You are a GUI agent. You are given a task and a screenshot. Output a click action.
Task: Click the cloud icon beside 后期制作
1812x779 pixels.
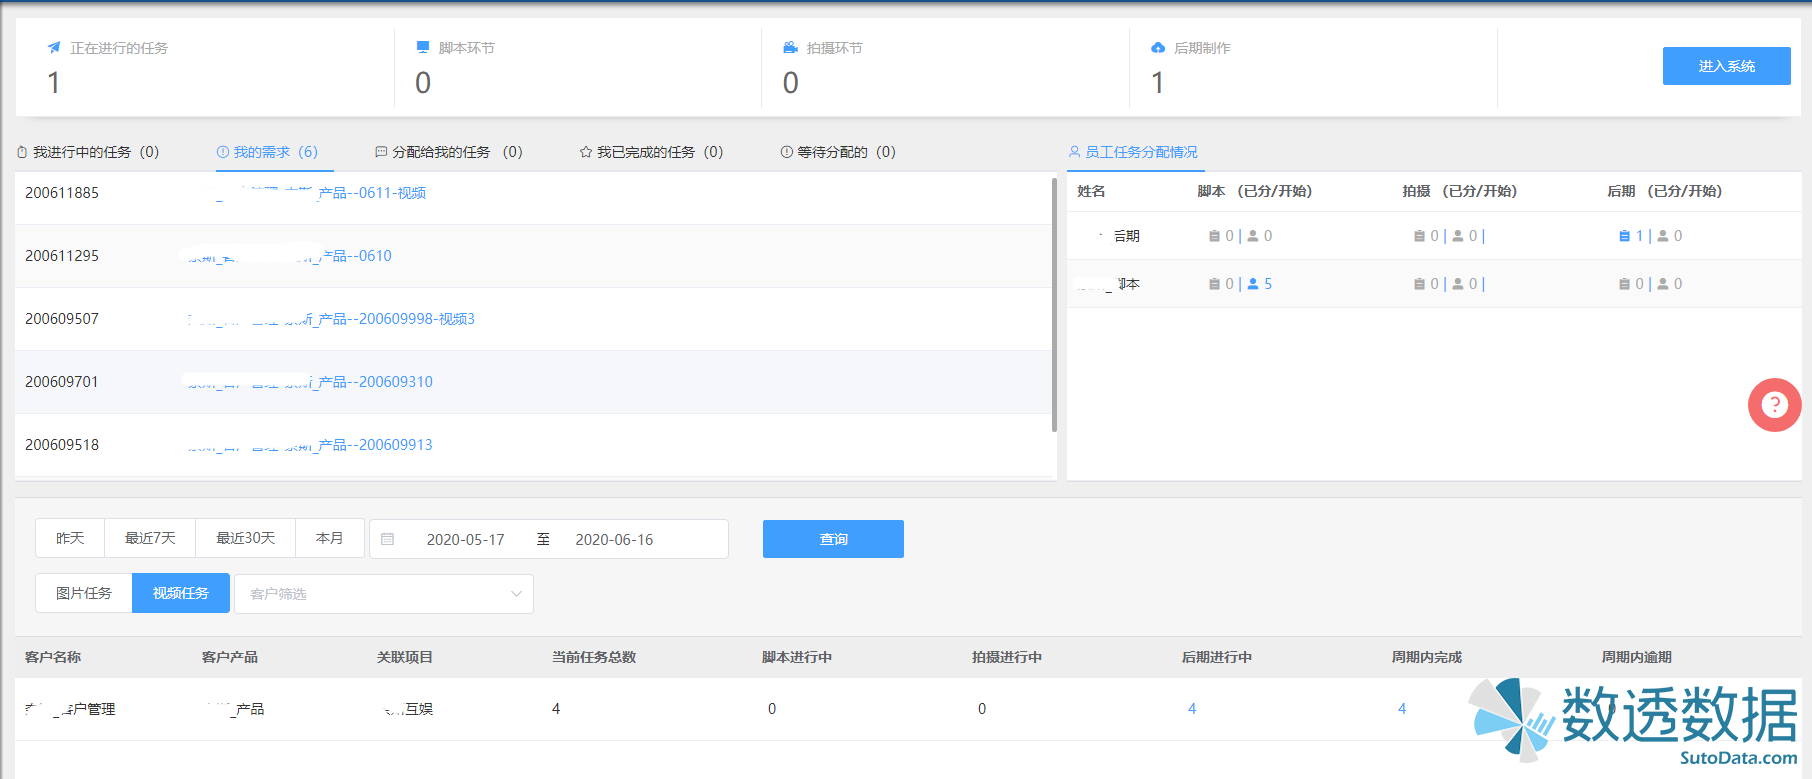pos(1158,48)
